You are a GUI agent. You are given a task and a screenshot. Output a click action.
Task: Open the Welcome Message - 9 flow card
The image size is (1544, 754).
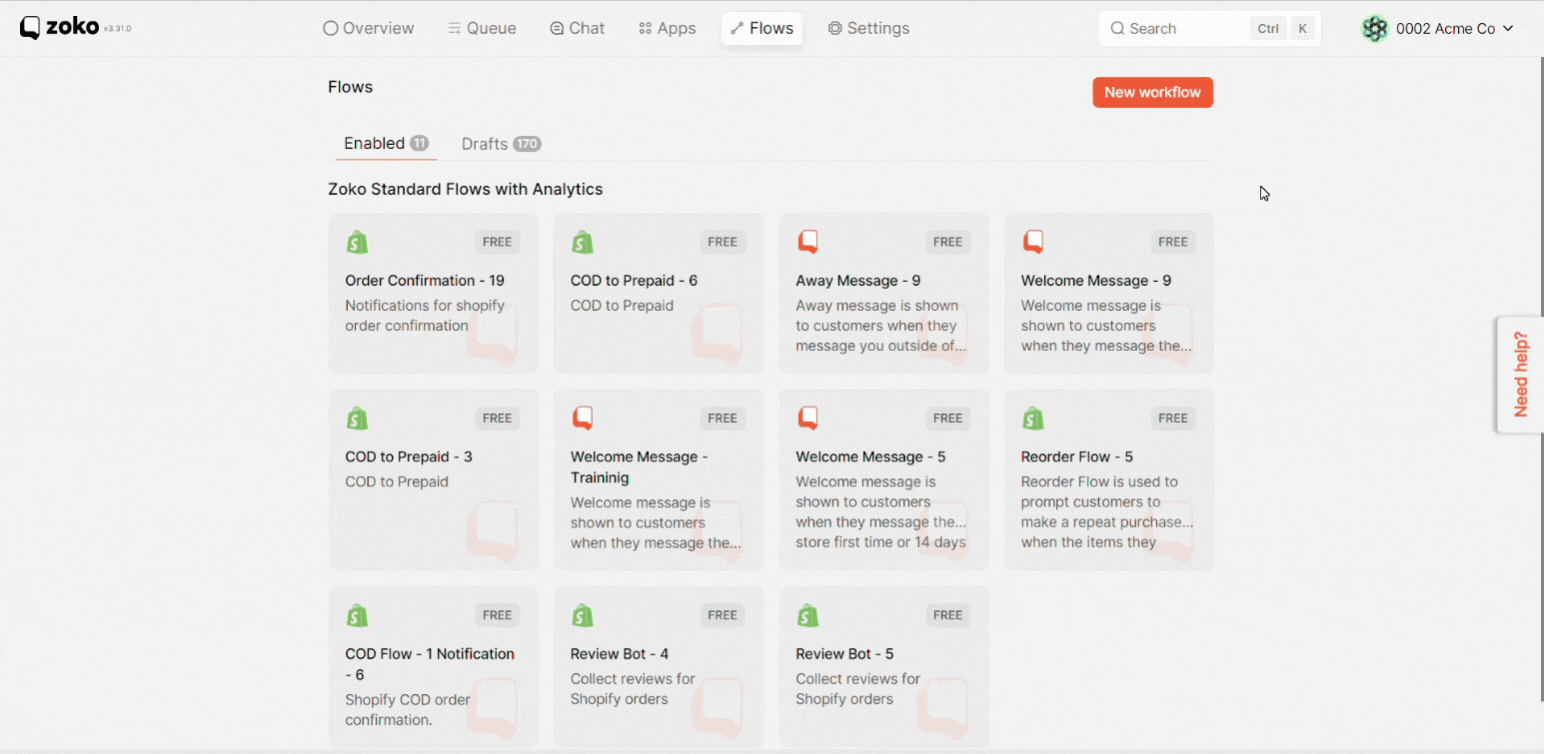click(1108, 293)
